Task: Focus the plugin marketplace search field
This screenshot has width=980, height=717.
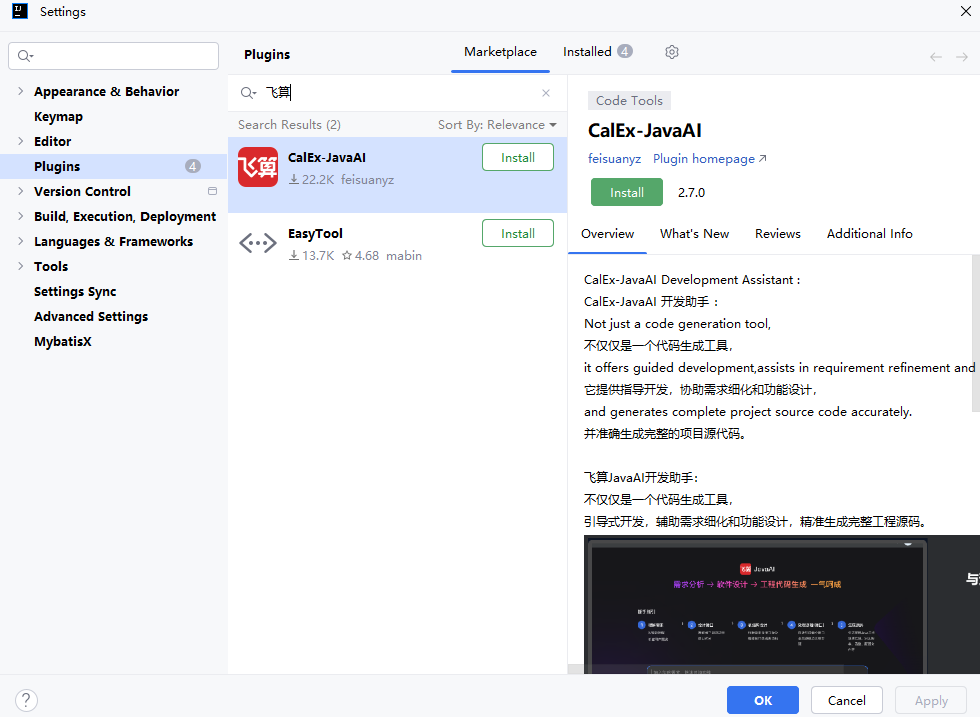Action: pyautogui.click(x=400, y=93)
